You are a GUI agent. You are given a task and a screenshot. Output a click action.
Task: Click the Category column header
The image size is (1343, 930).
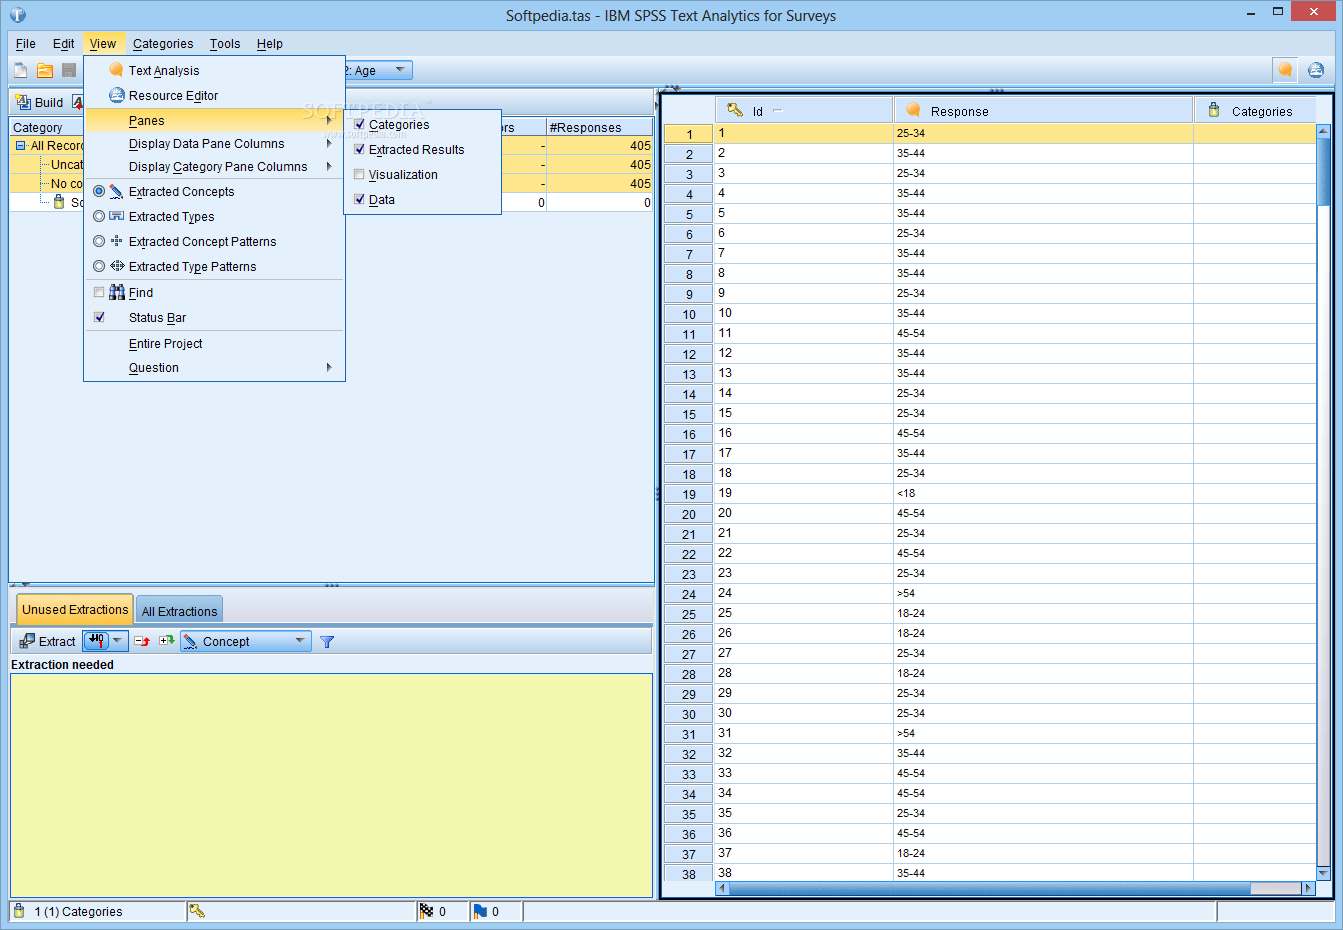click(47, 127)
